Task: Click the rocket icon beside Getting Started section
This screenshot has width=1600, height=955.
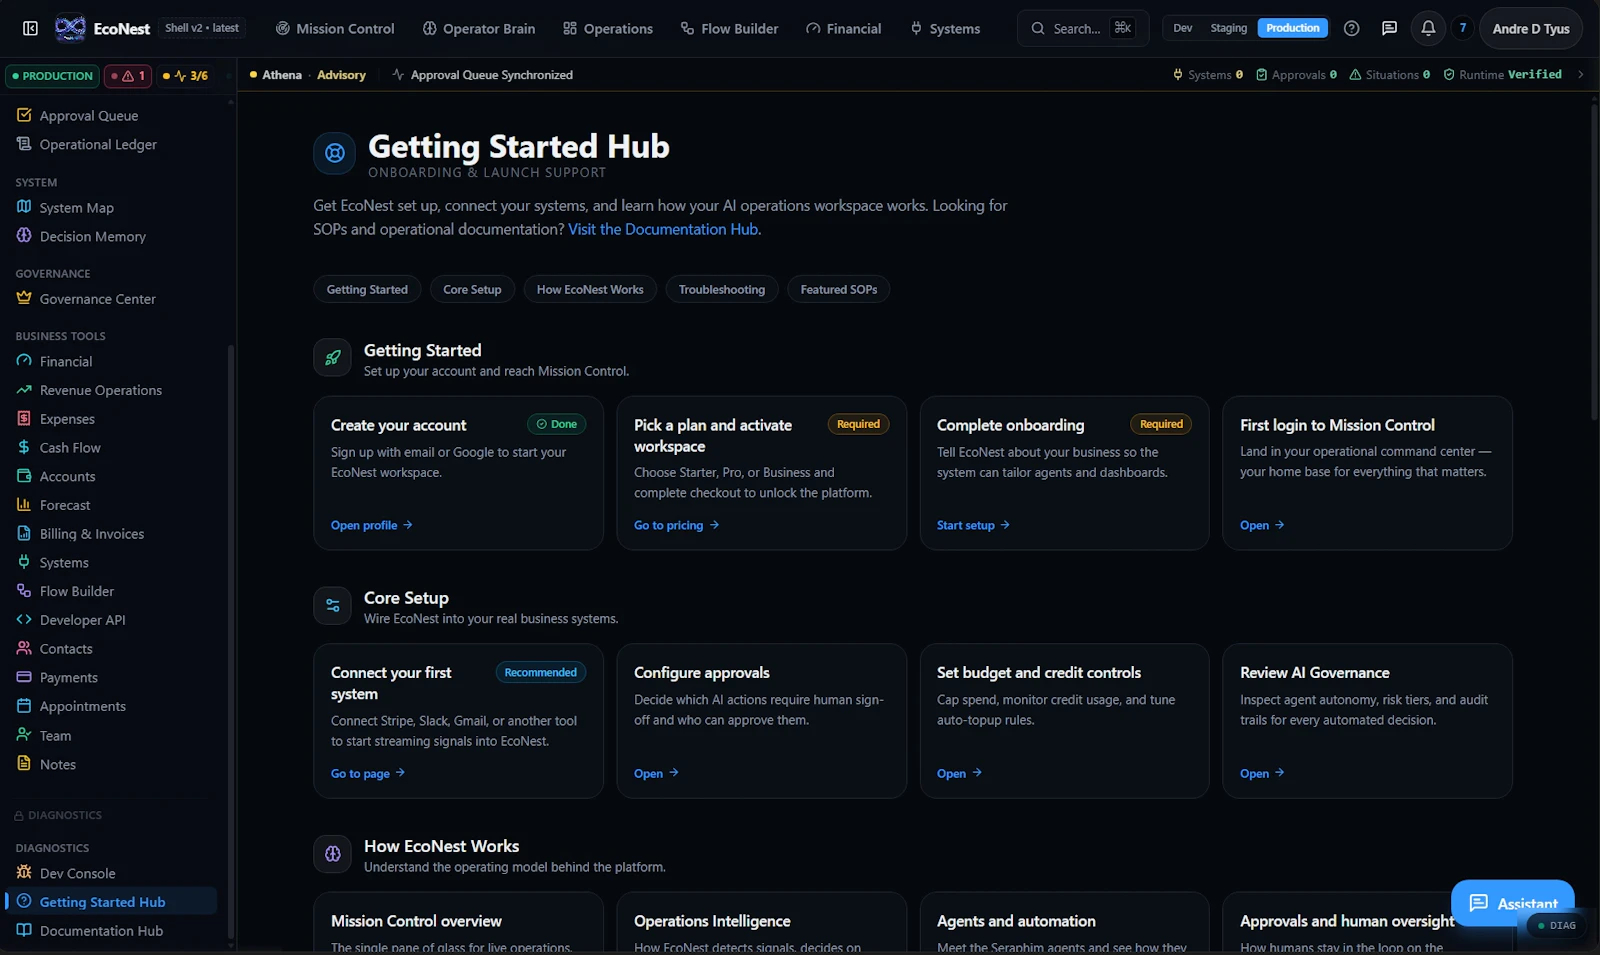Action: point(332,358)
